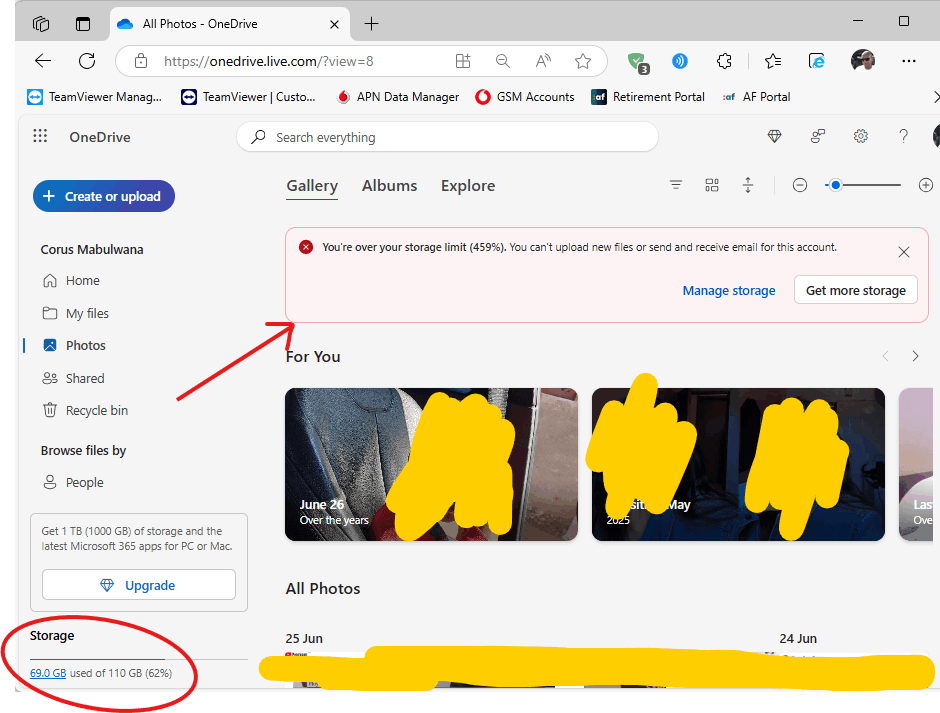Click Manage storage link
940x713 pixels.
(729, 291)
